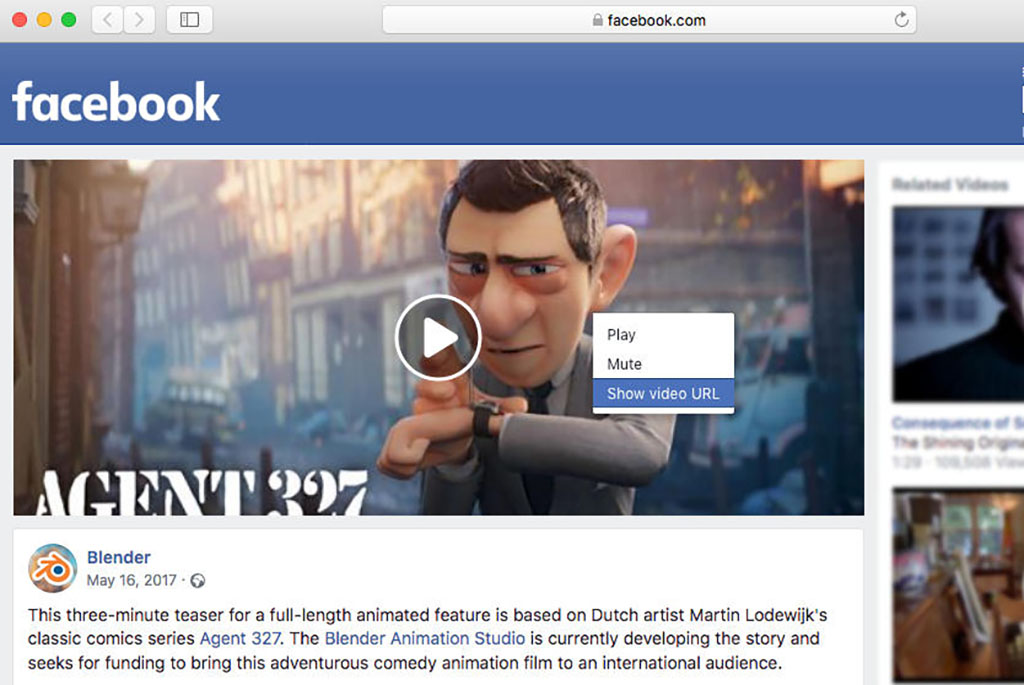1024x685 pixels.
Task: Click the May 16, 2017 post date
Action: tap(132, 581)
